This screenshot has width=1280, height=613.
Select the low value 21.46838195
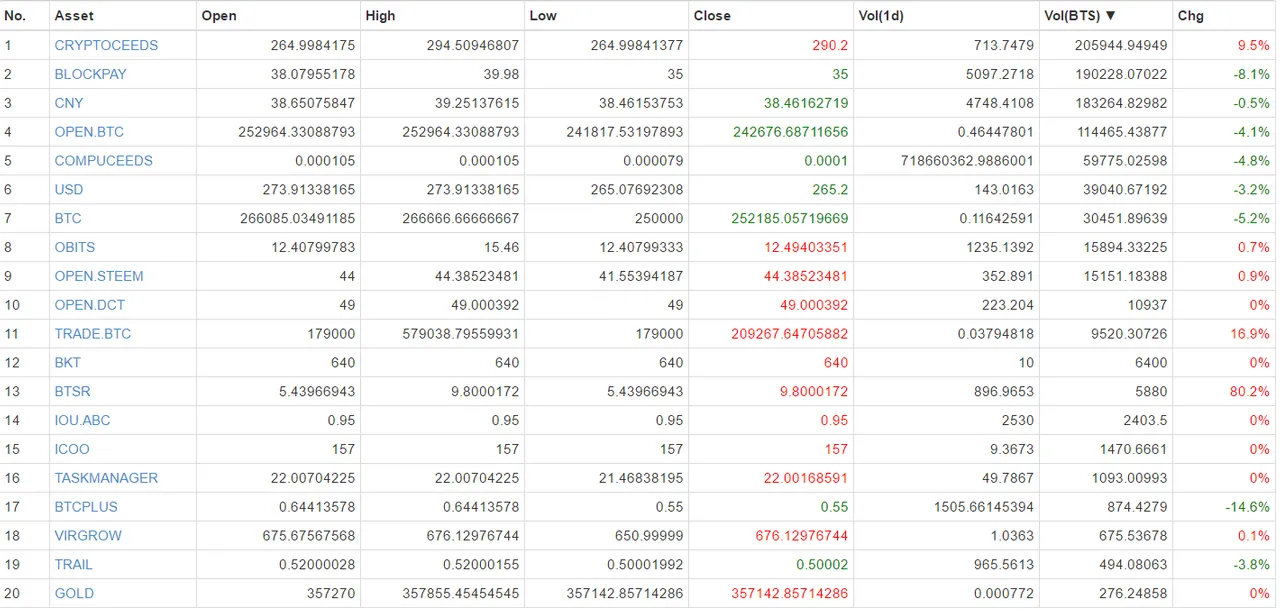641,478
